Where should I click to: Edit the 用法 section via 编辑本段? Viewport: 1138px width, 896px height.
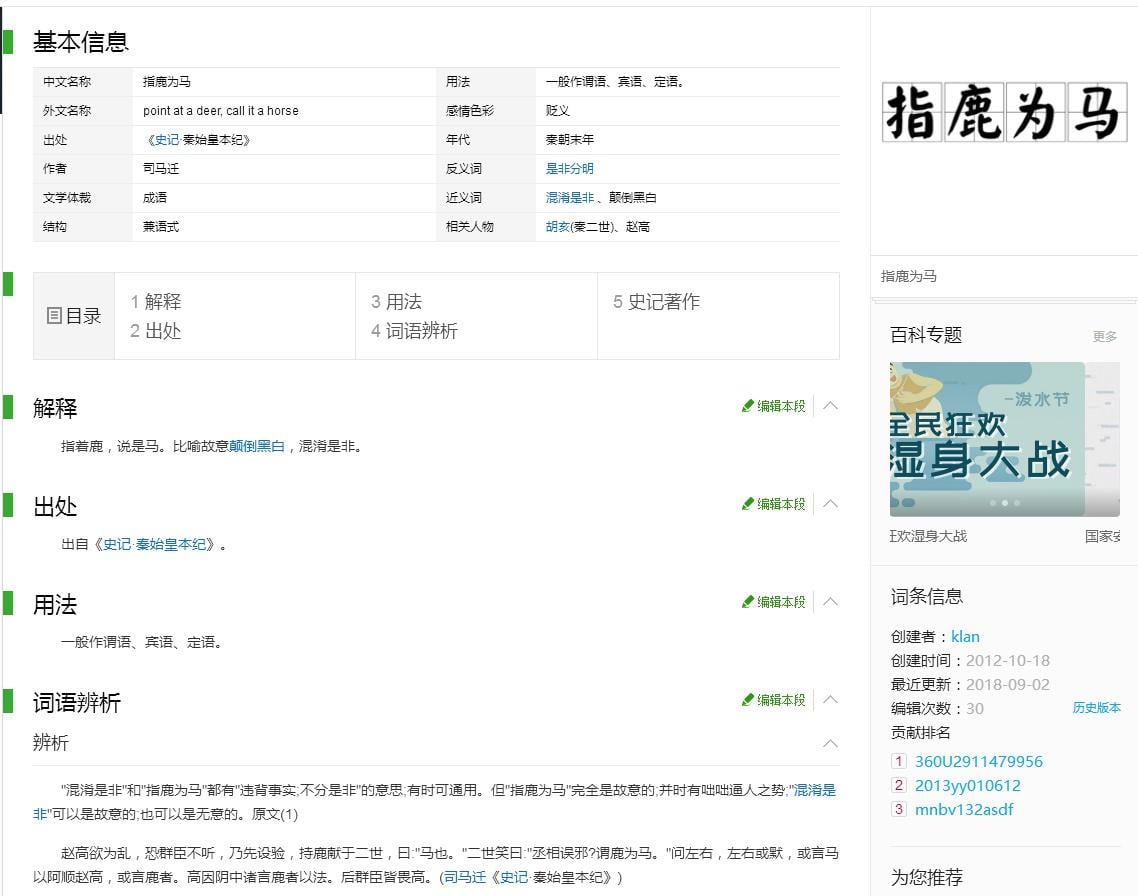(x=781, y=601)
